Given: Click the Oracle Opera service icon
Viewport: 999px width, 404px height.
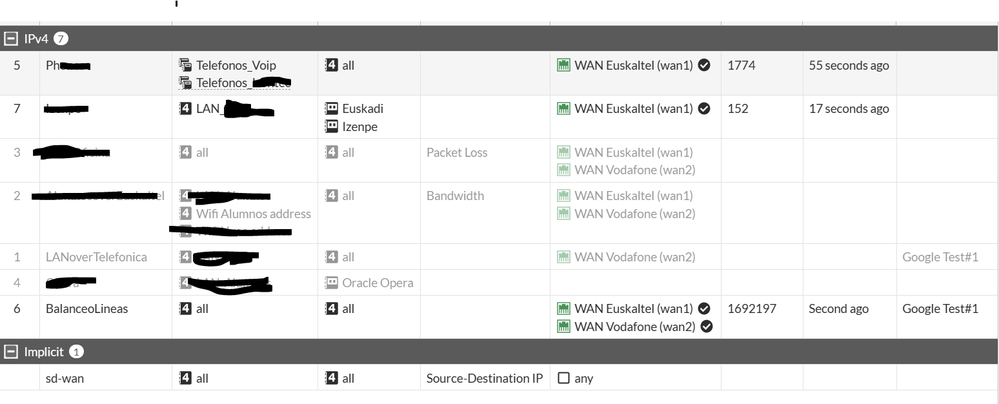Looking at the screenshot, I should 331,283.
